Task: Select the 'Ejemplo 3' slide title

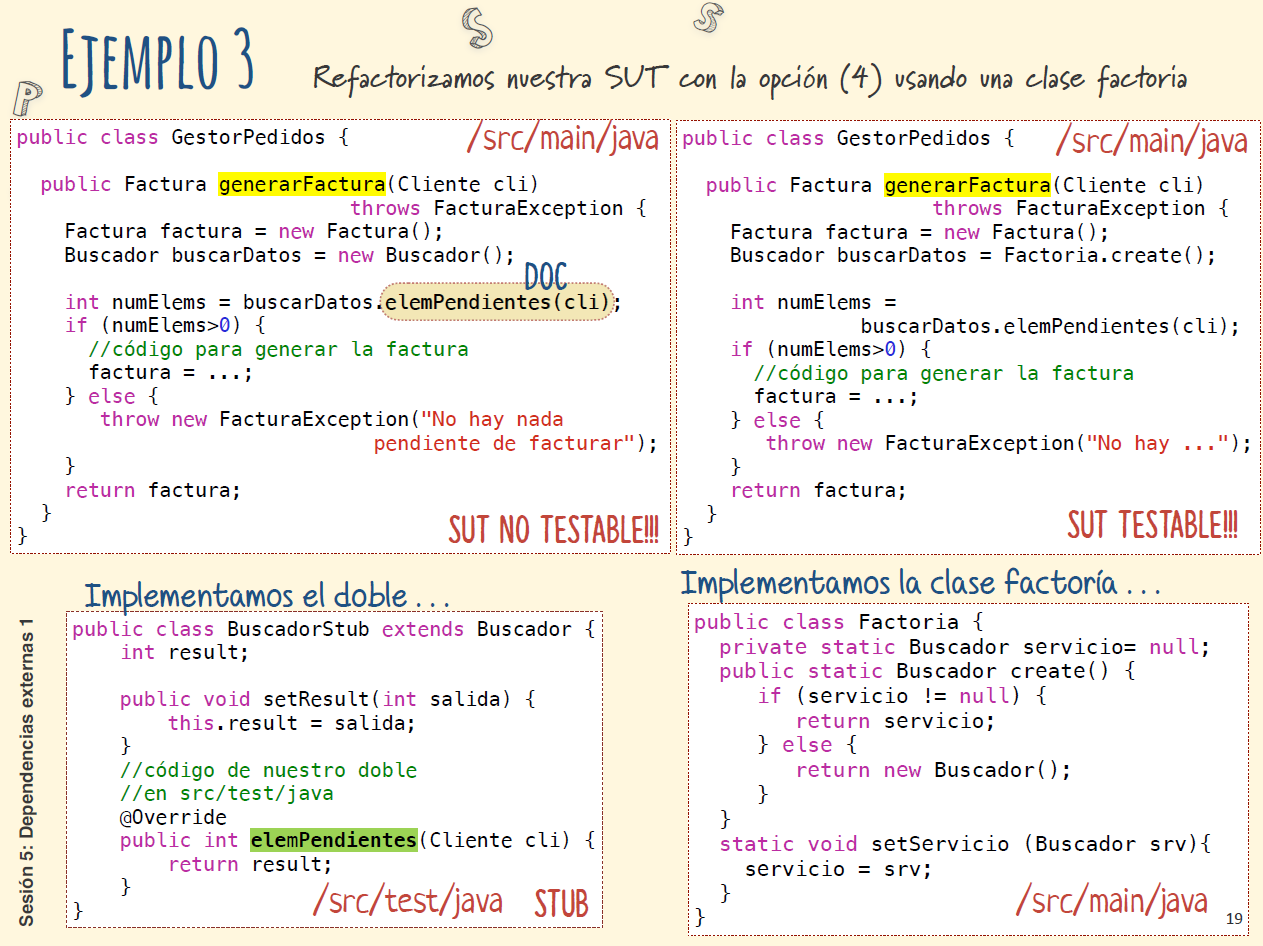Action: 156,62
